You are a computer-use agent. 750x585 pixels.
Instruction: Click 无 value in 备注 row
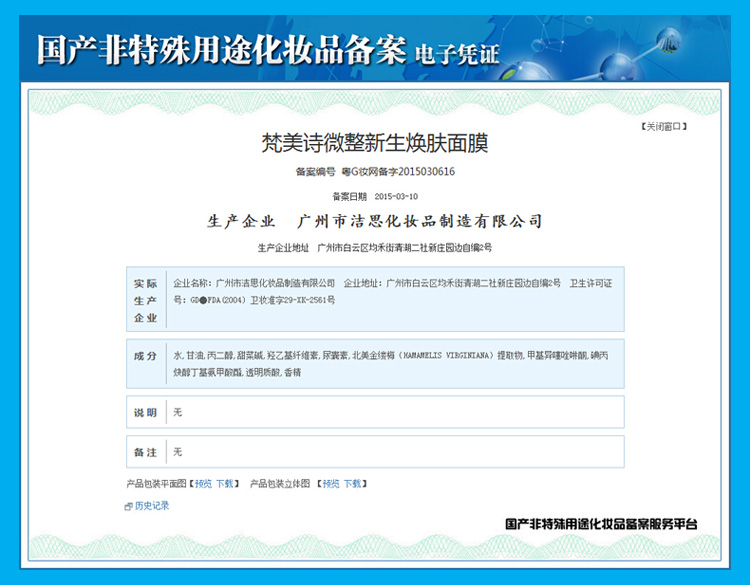177,452
